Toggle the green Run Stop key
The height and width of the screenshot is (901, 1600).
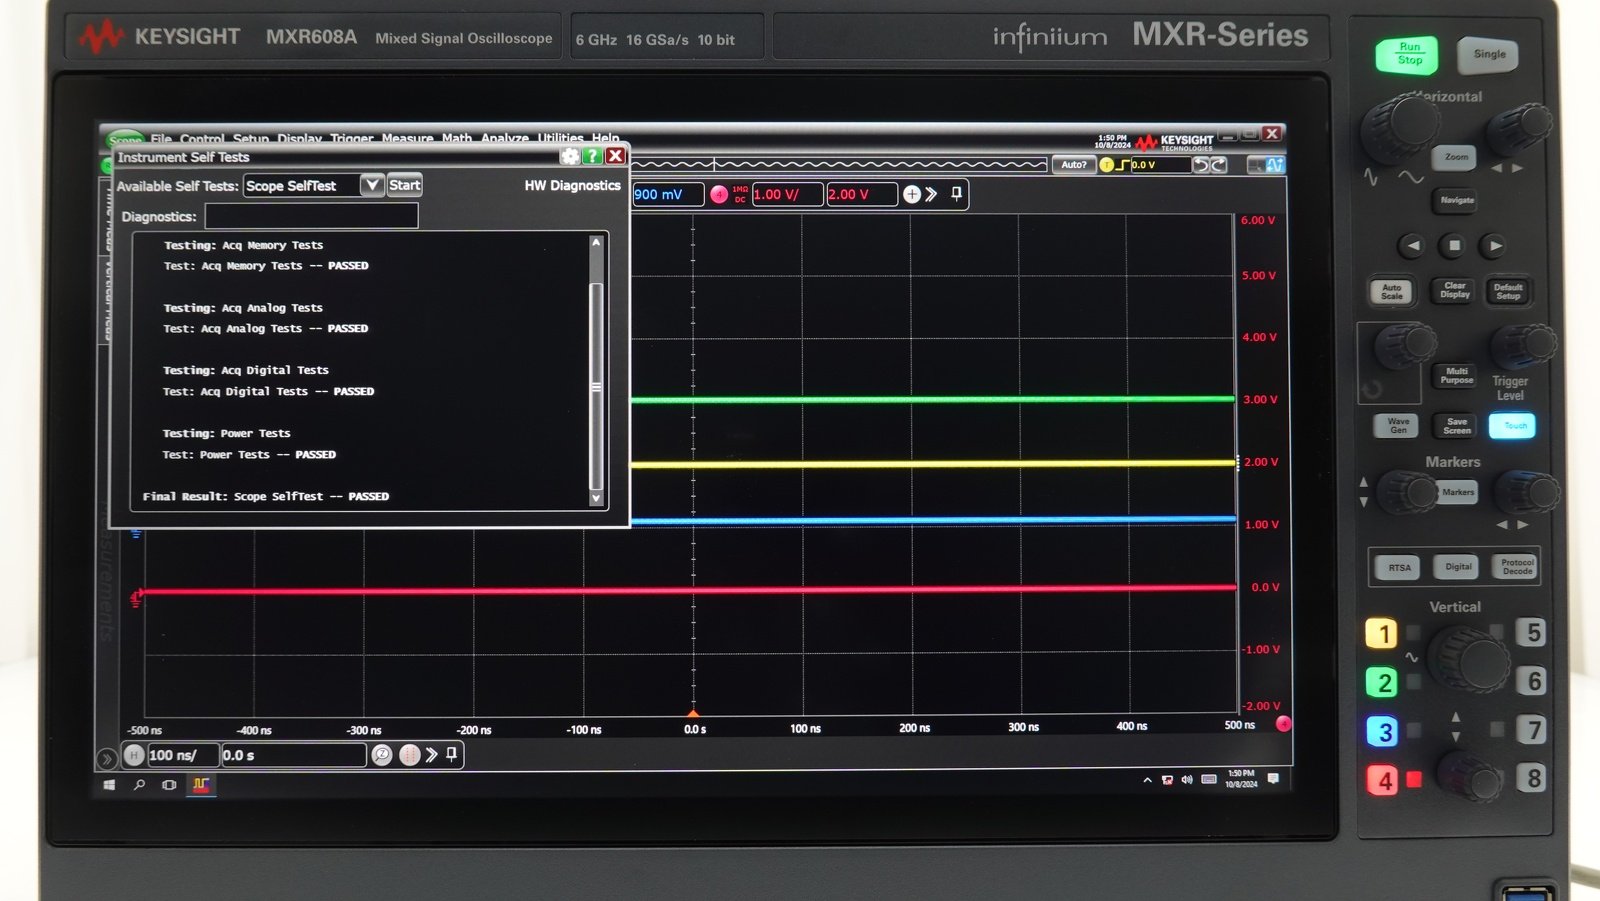click(1407, 54)
